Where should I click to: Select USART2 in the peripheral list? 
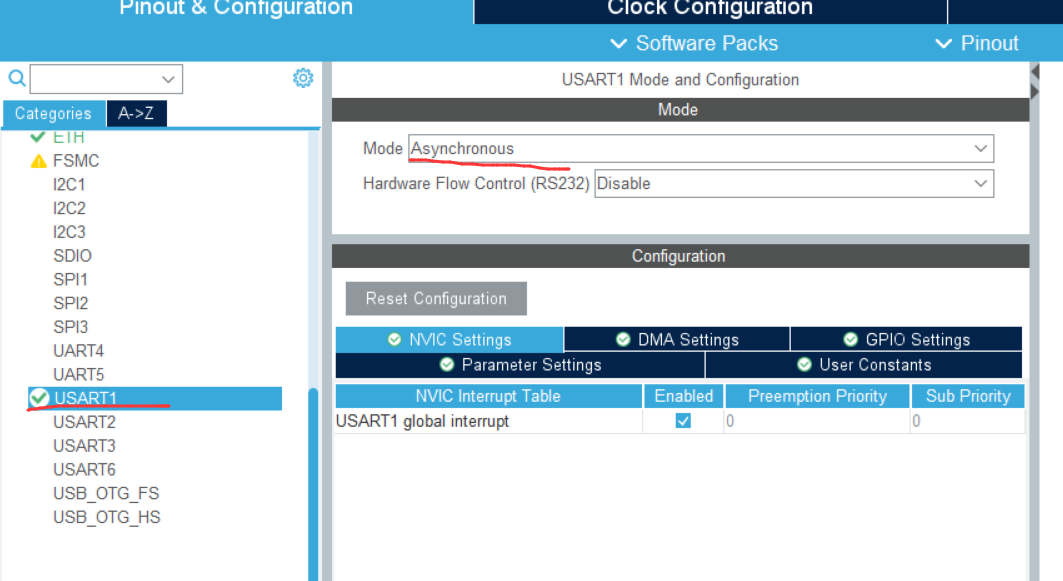[85, 422]
